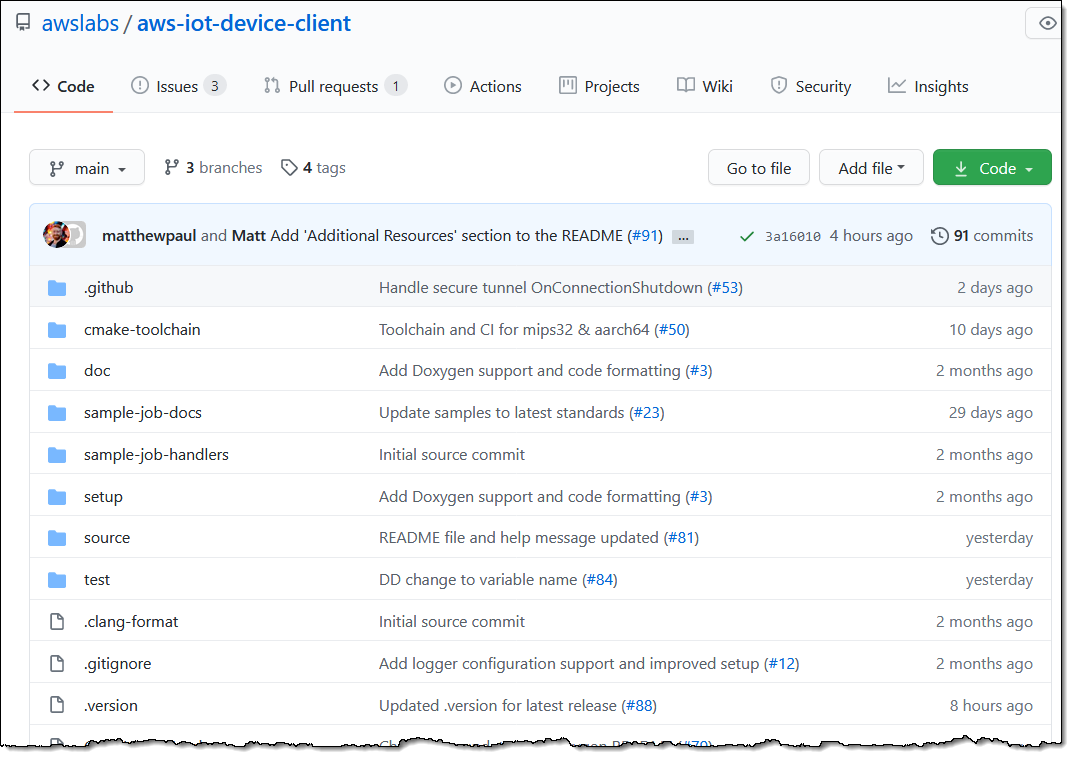The height and width of the screenshot is (757, 1072).
Task: Open the doc folder
Action: (97, 371)
